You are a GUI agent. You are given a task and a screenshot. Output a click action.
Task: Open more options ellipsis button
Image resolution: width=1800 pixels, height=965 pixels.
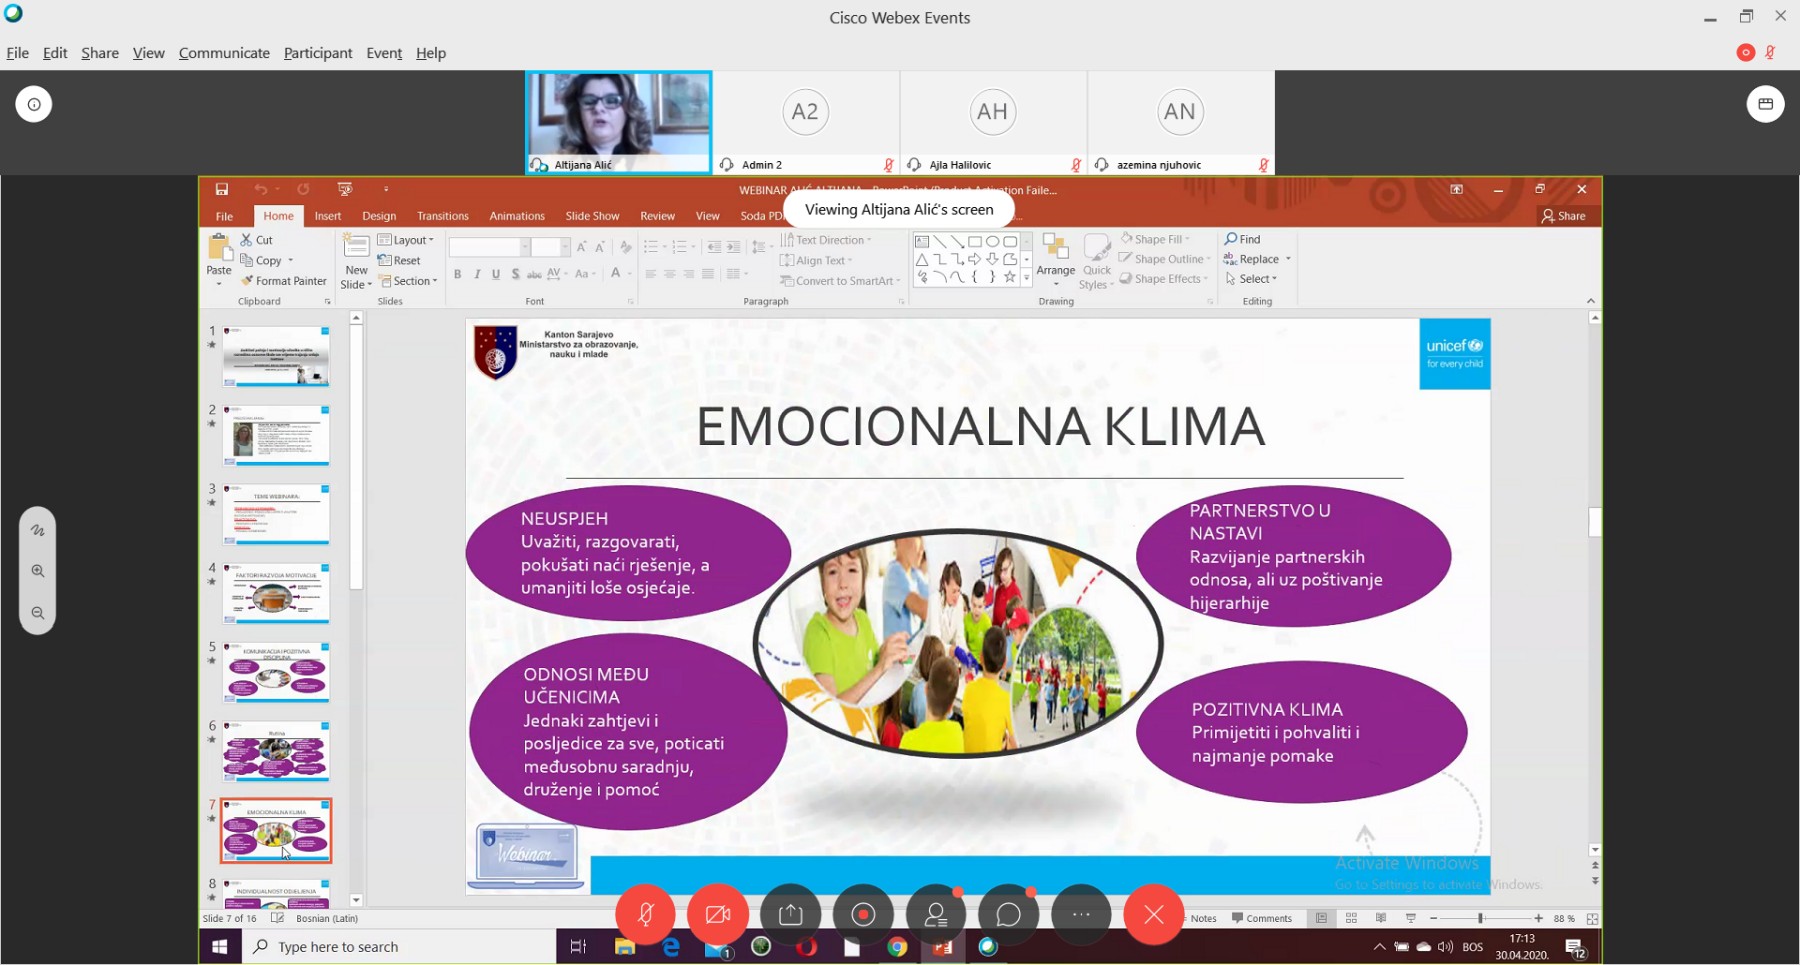coord(1081,914)
